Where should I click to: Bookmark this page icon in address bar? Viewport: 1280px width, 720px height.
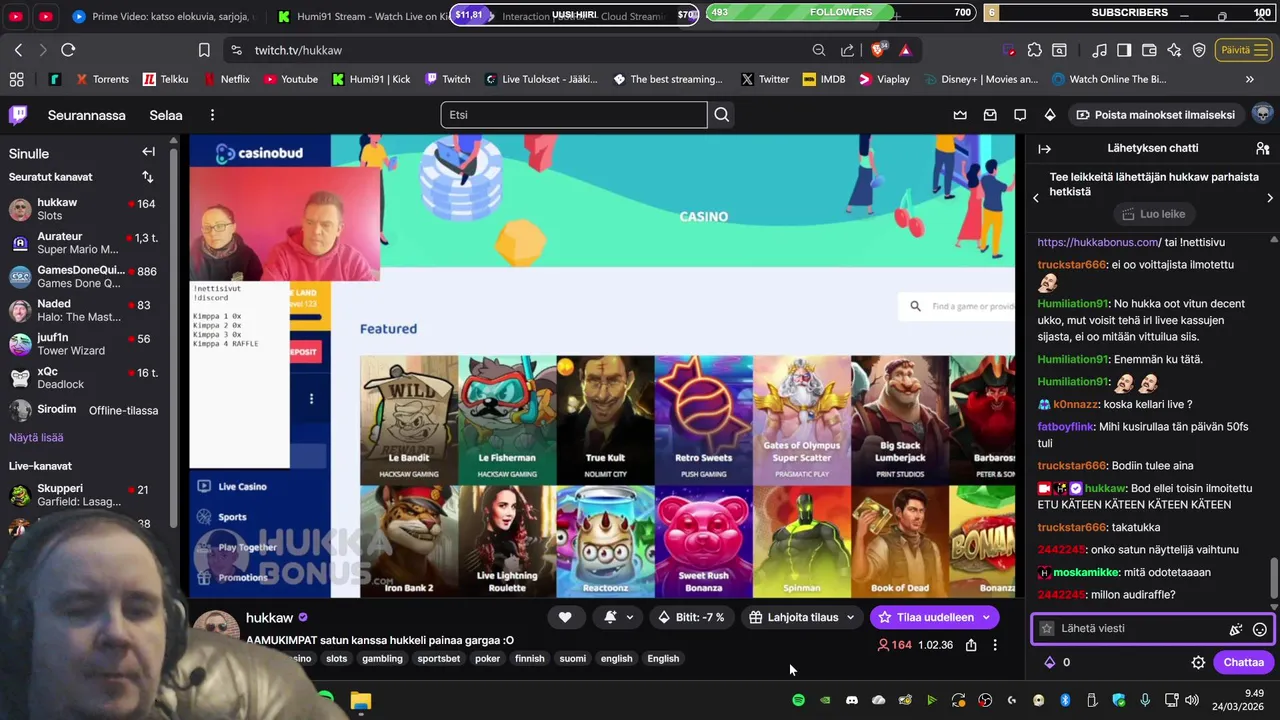tap(204, 50)
